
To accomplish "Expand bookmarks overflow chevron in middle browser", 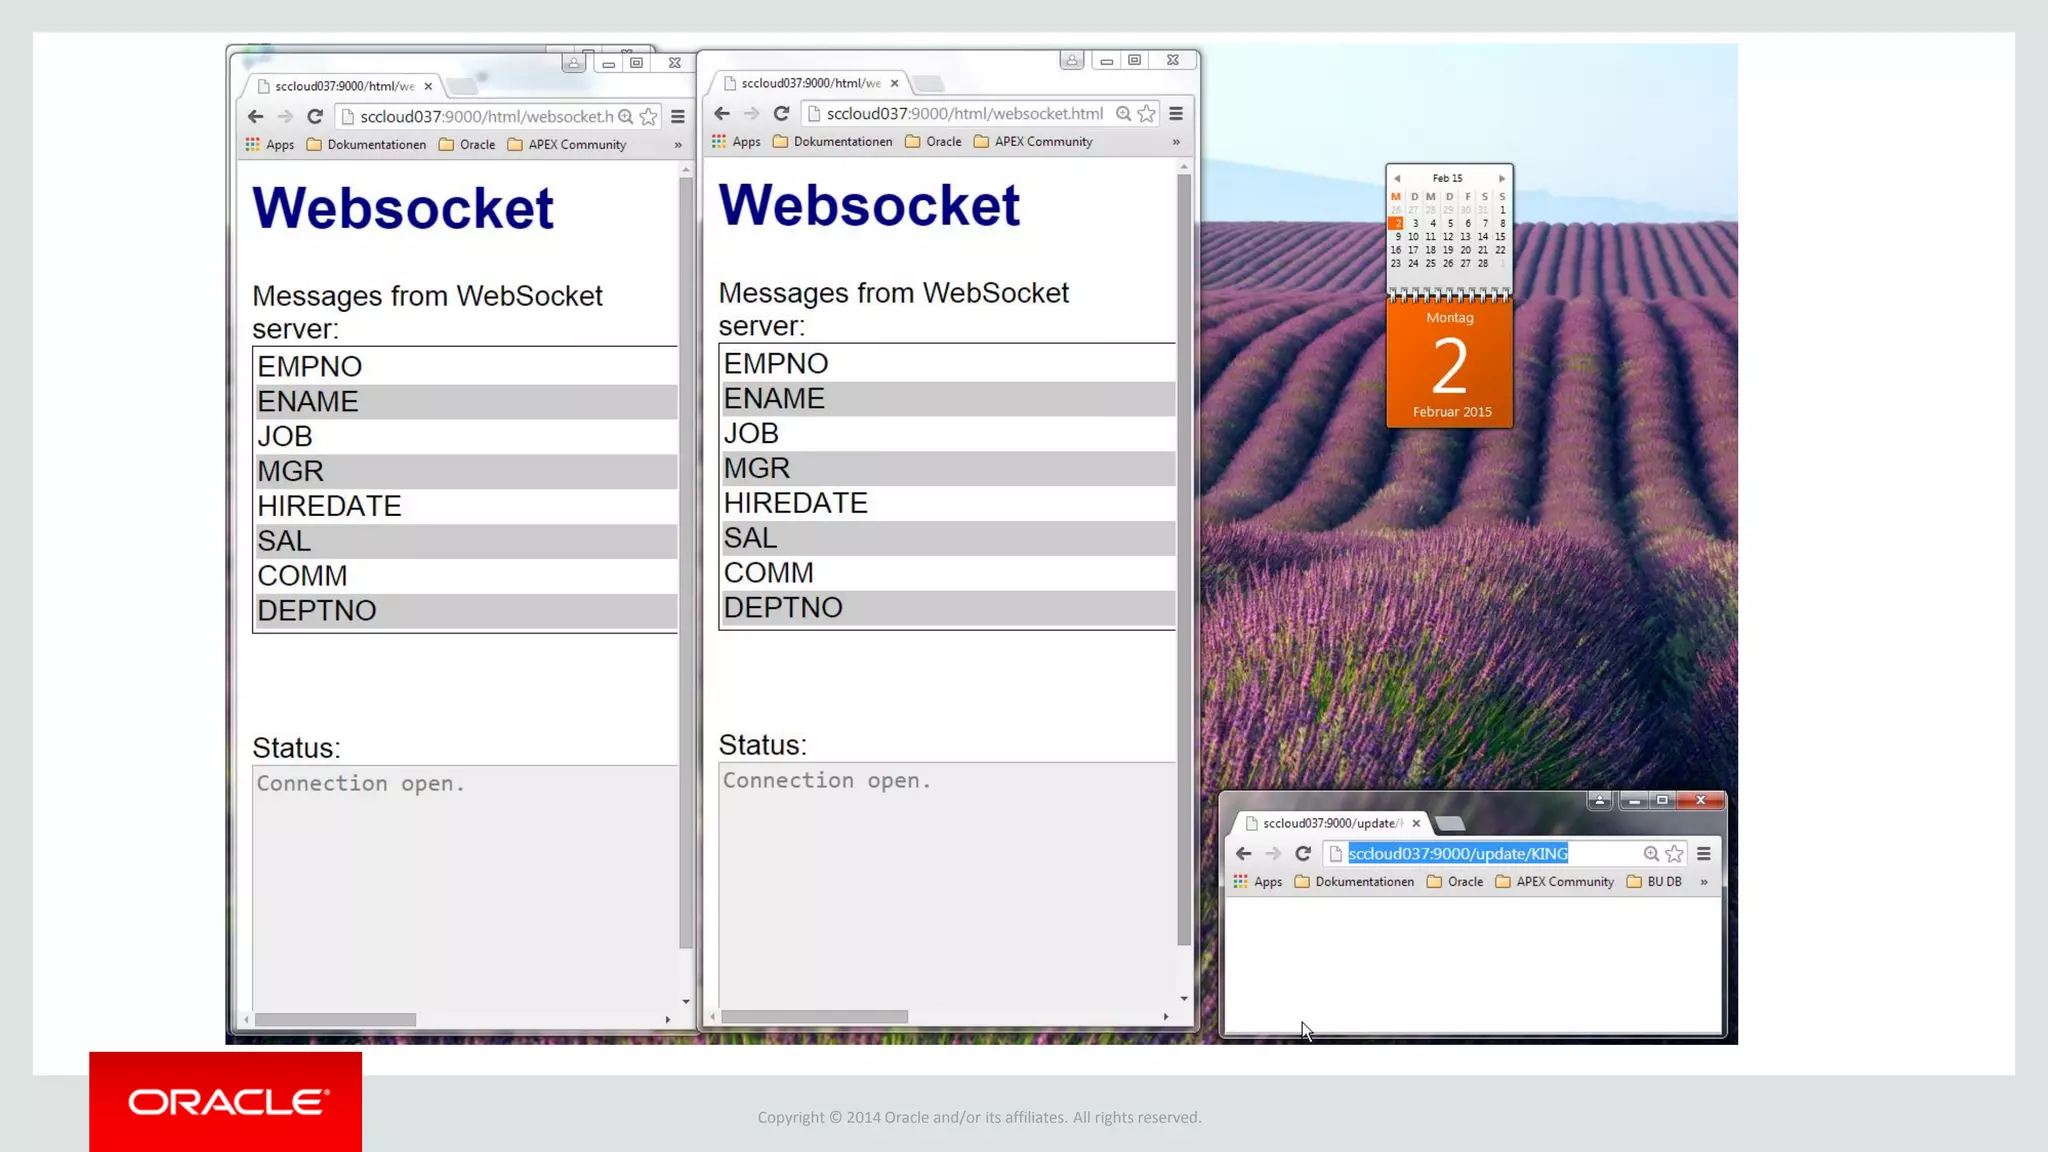I will coord(1176,142).
